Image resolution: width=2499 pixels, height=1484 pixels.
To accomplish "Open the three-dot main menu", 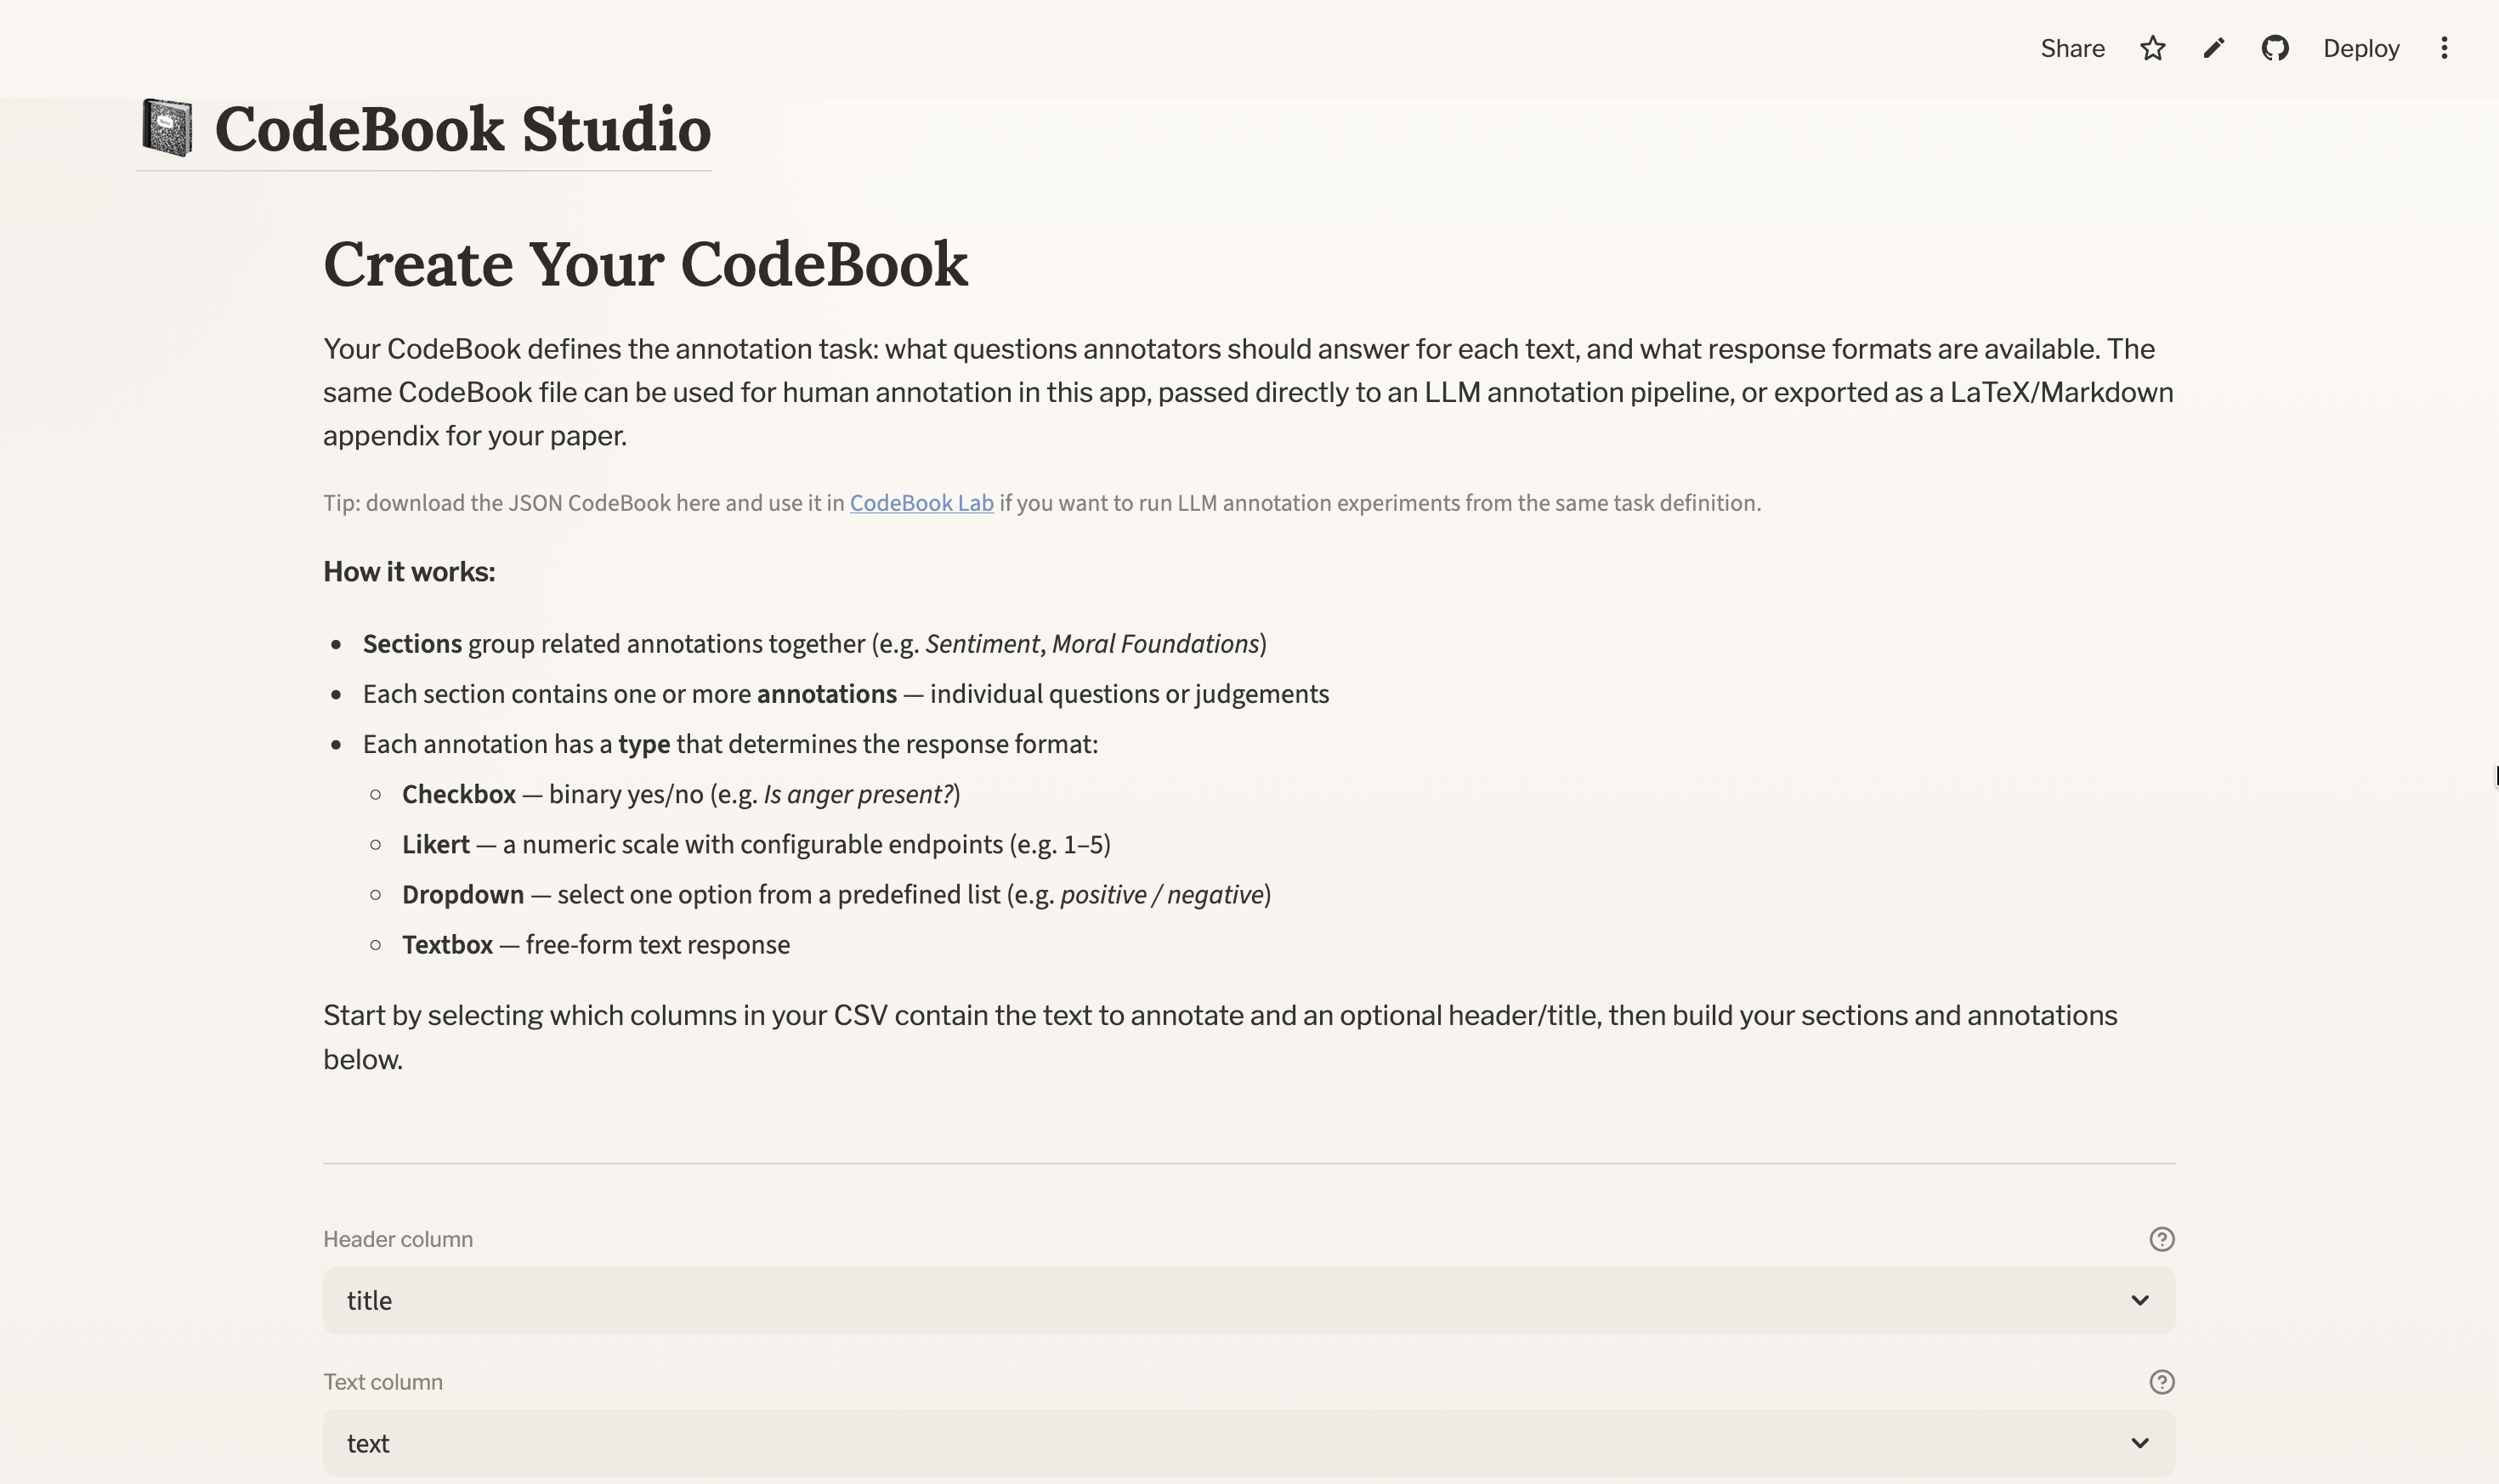I will click(2444, 48).
